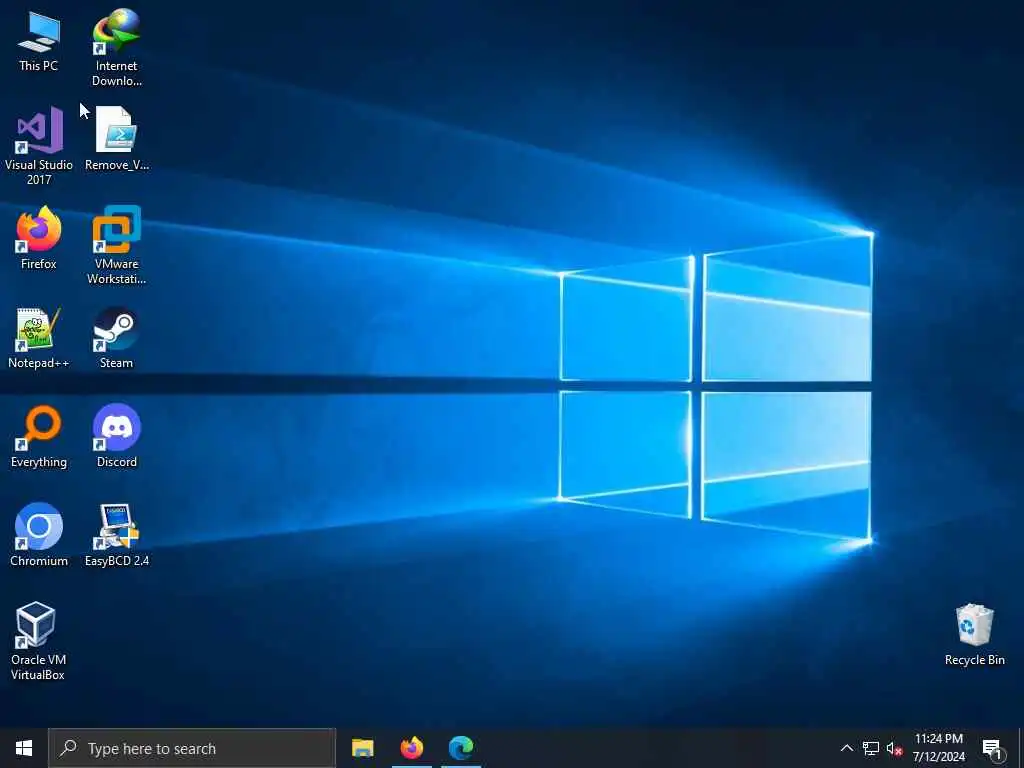
Task: Select the Everything search shortcut
Action: (39, 437)
